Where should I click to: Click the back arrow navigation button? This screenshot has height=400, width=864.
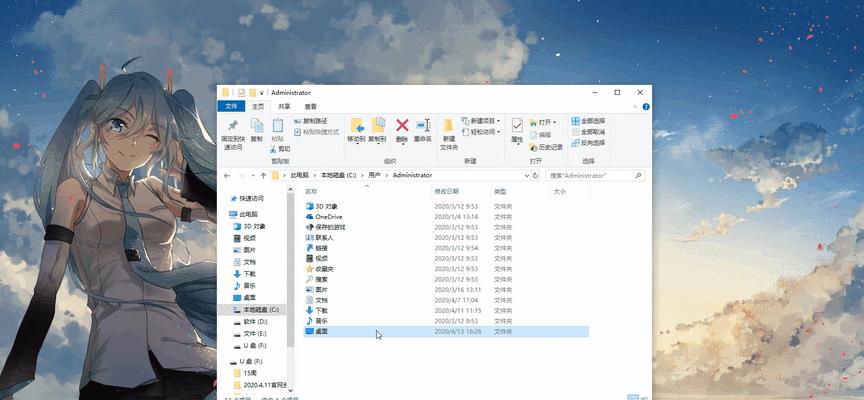(227, 175)
